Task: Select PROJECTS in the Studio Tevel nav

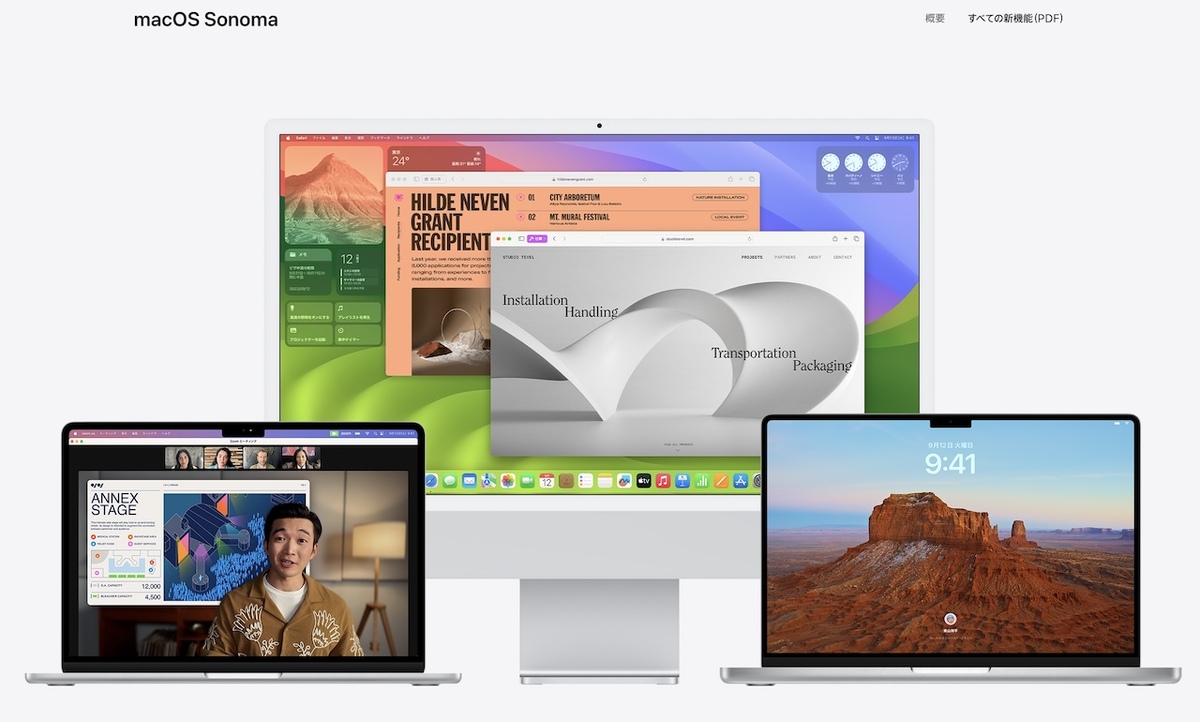Action: [752, 257]
